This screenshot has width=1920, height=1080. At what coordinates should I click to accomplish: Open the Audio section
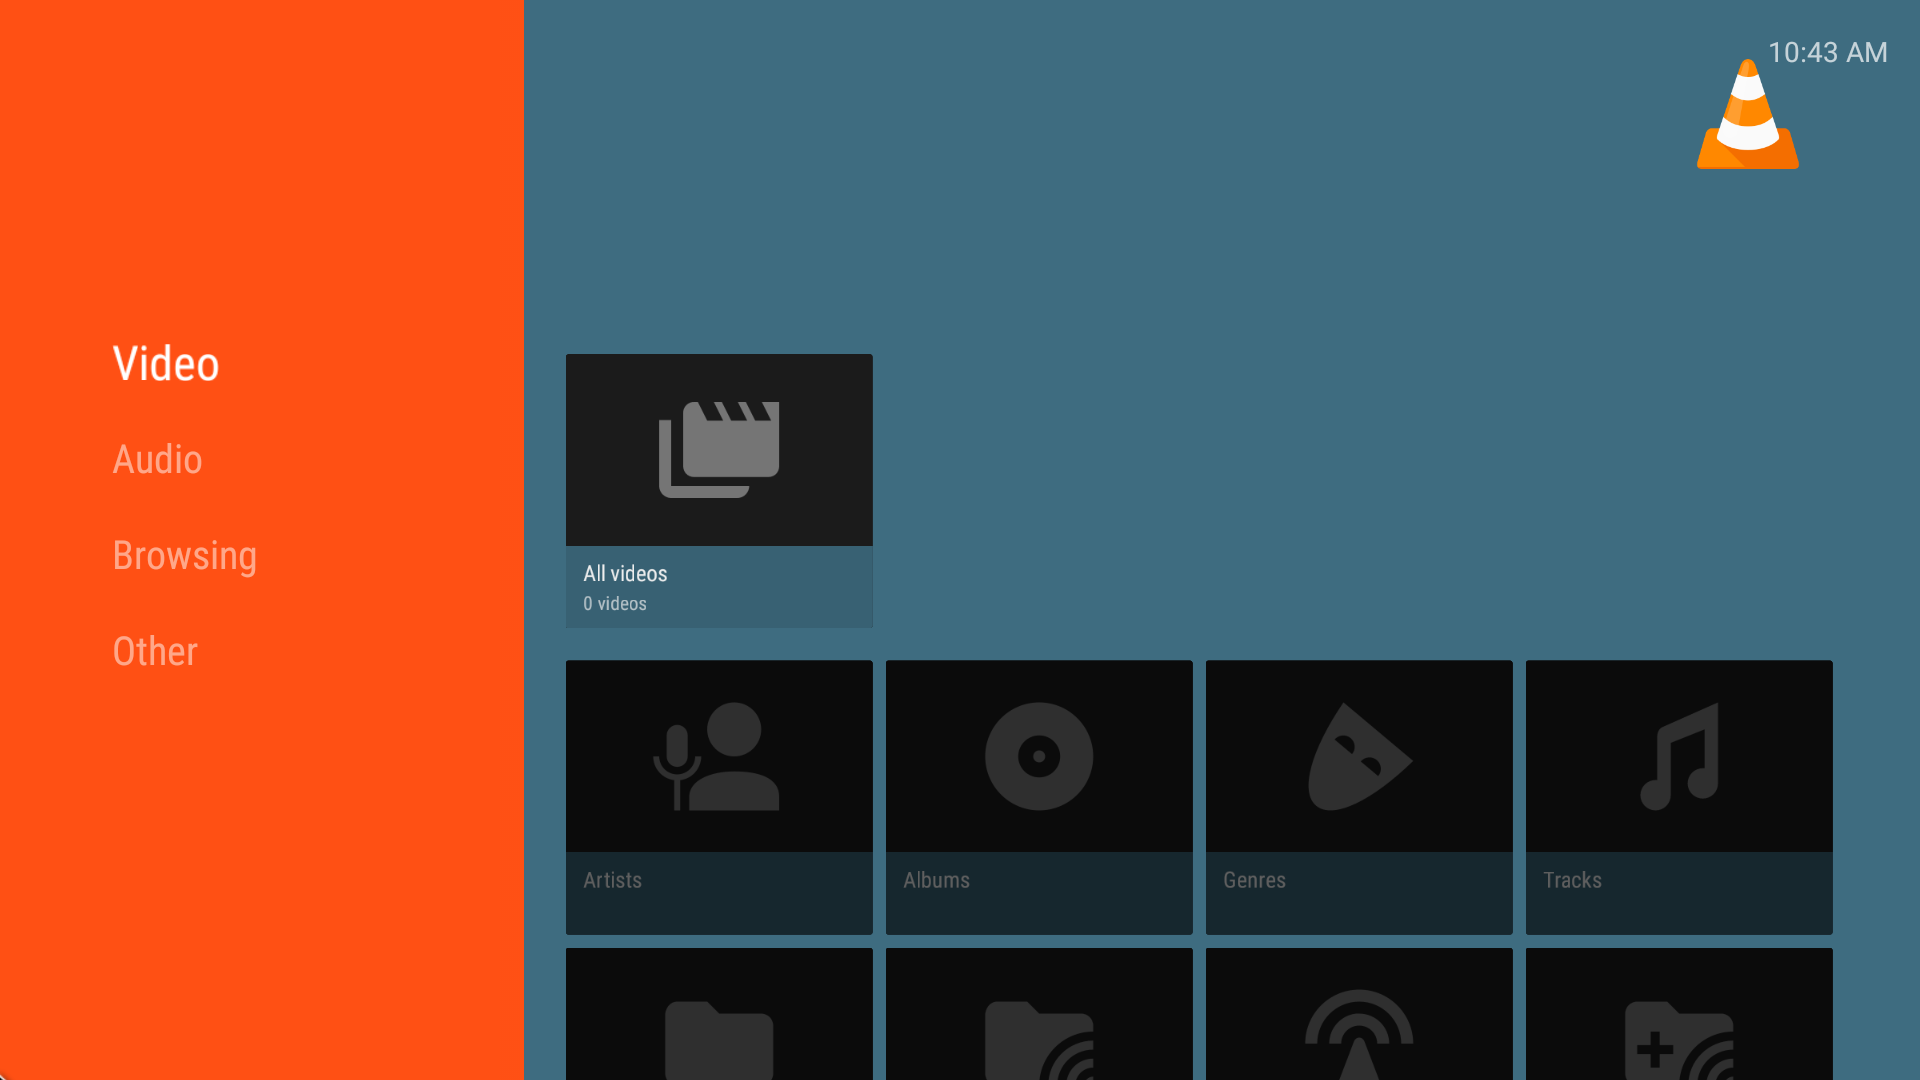[157, 460]
